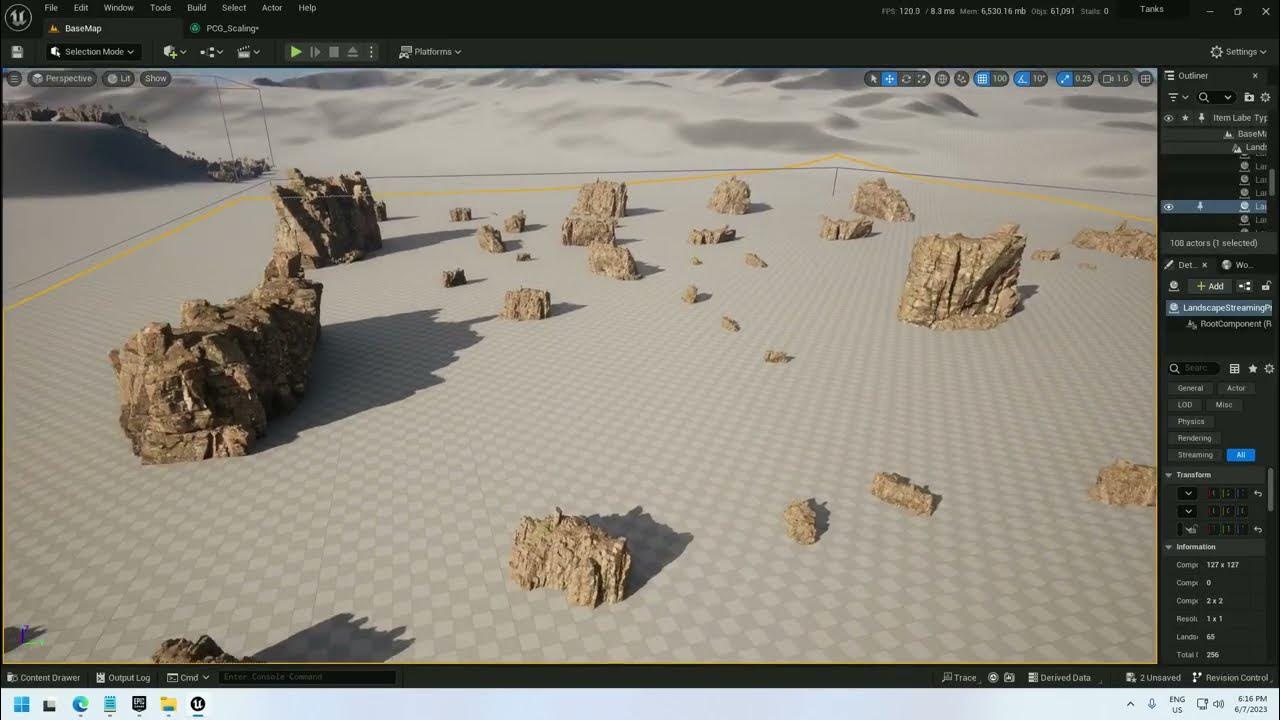Click the visibility column header eye in Outliner
Image resolution: width=1280 pixels, height=720 pixels.
point(1168,118)
